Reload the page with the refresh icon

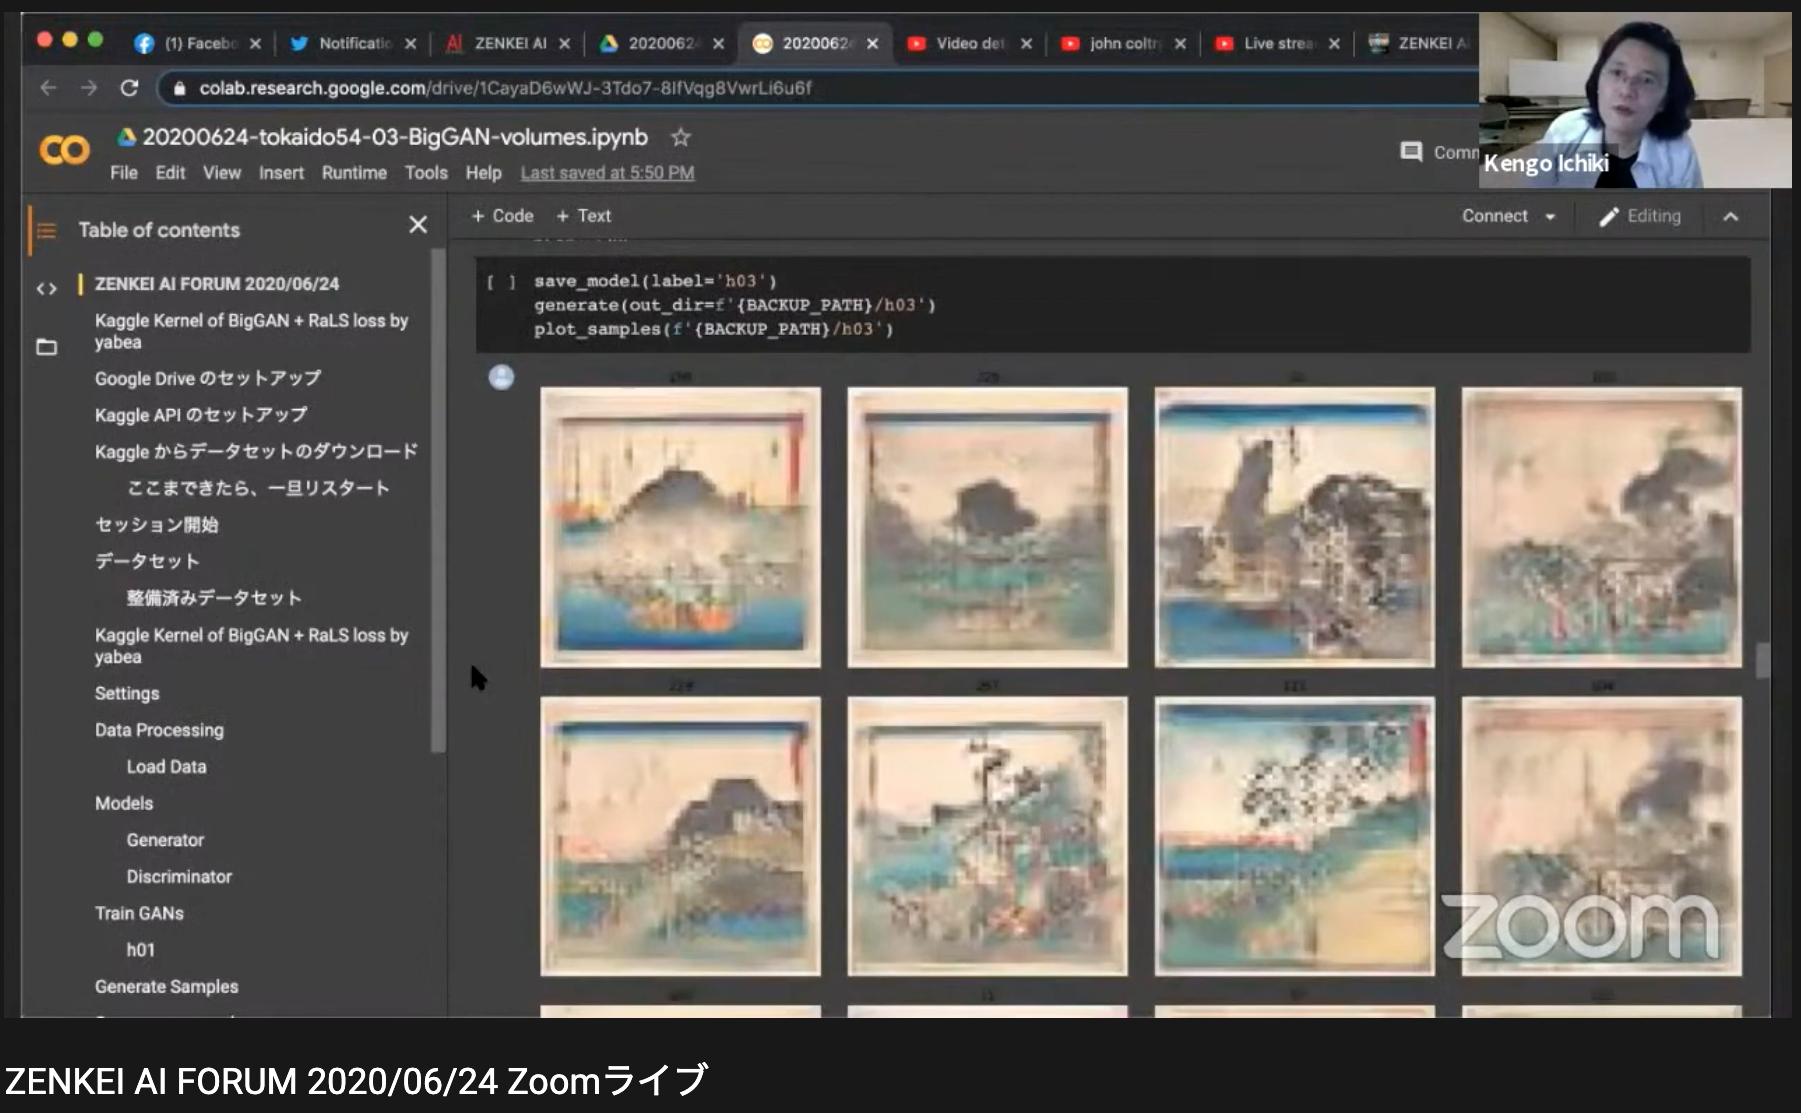[129, 88]
